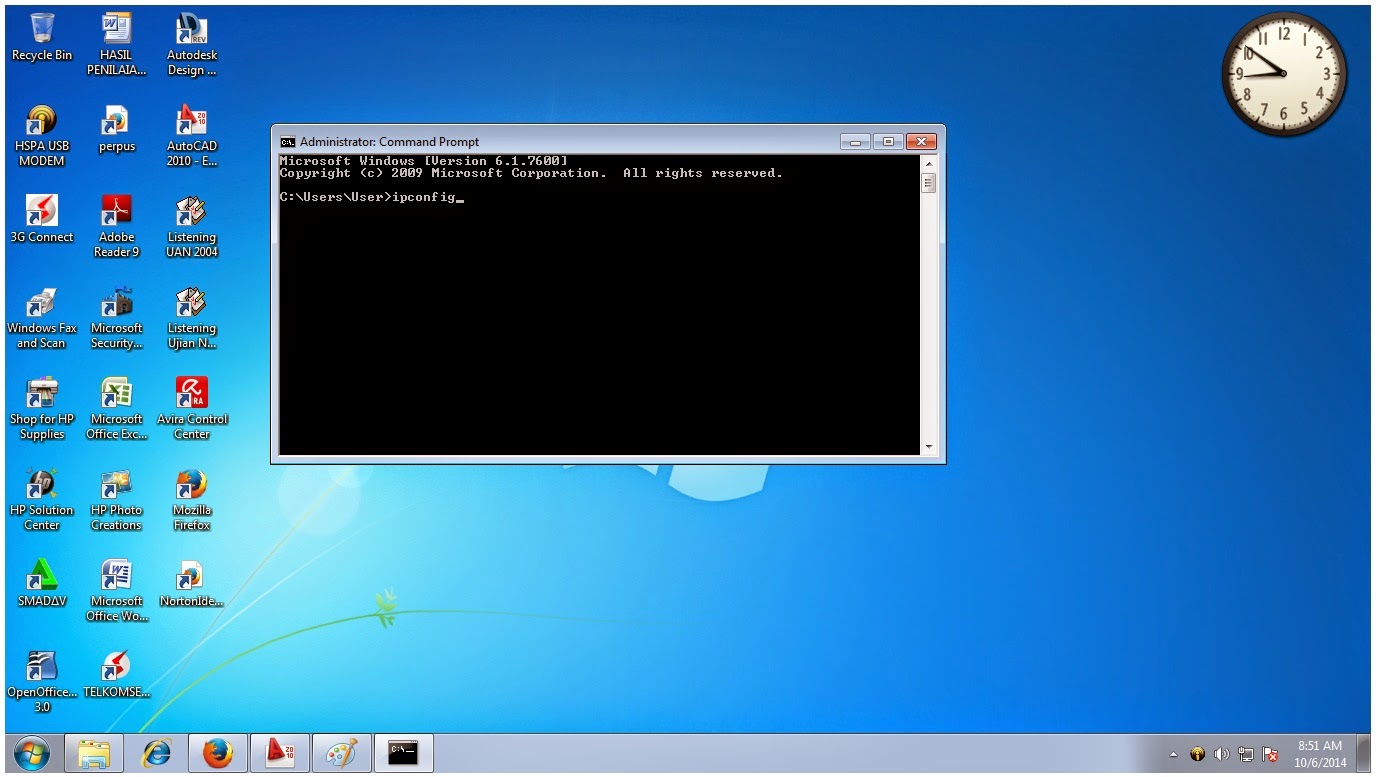
Task: Select the HSPA USB MODEM shortcut
Action: pyautogui.click(x=42, y=136)
